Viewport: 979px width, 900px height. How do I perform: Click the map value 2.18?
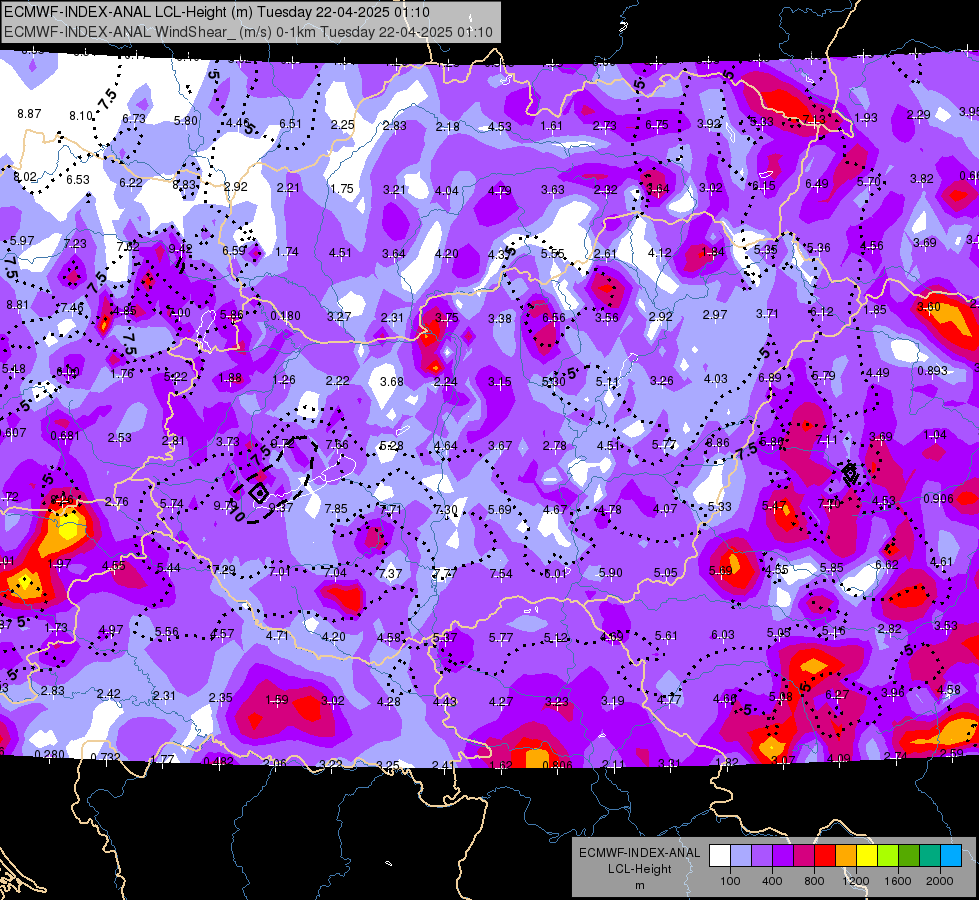click(x=448, y=127)
